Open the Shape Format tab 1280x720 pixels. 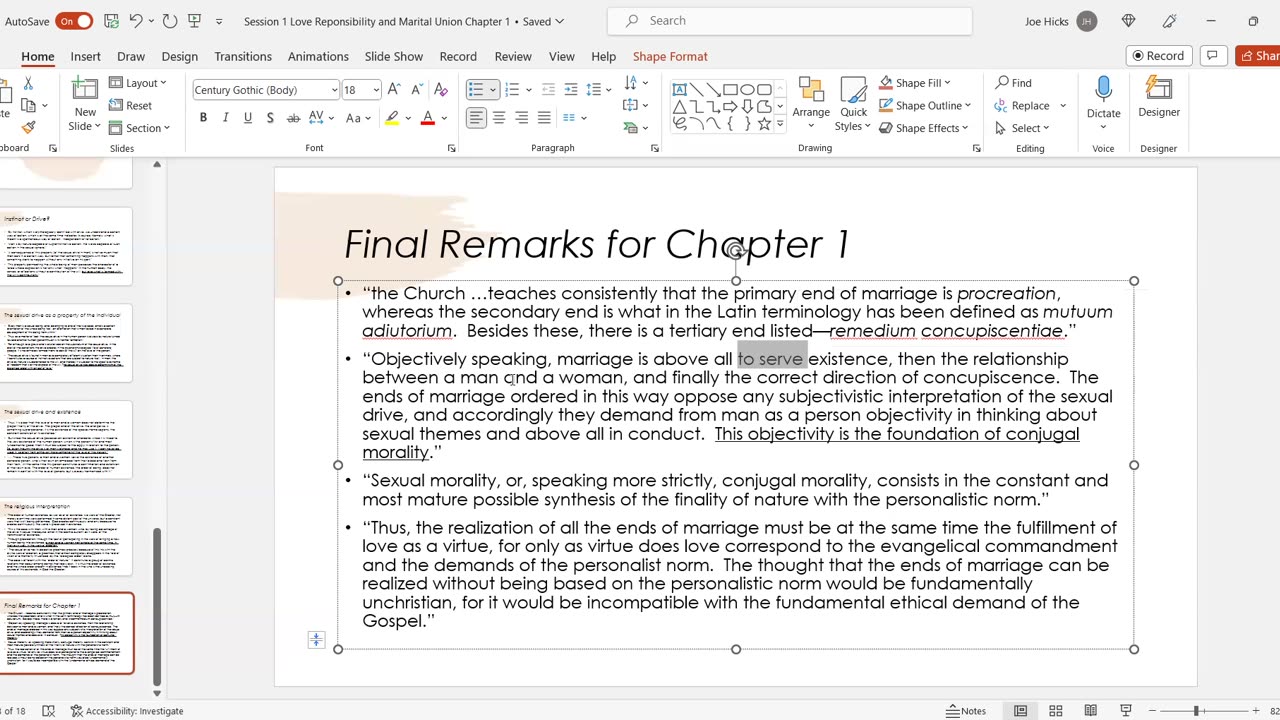(670, 57)
